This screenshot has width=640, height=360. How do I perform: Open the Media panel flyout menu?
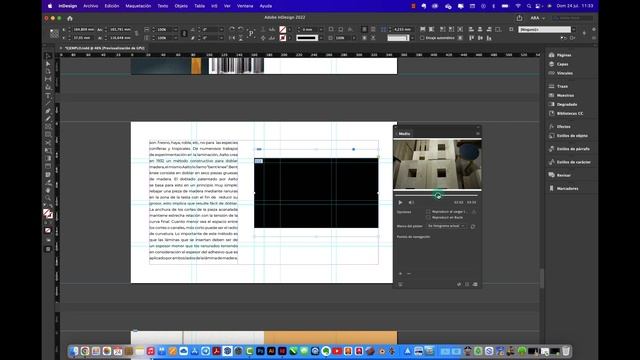tap(478, 133)
